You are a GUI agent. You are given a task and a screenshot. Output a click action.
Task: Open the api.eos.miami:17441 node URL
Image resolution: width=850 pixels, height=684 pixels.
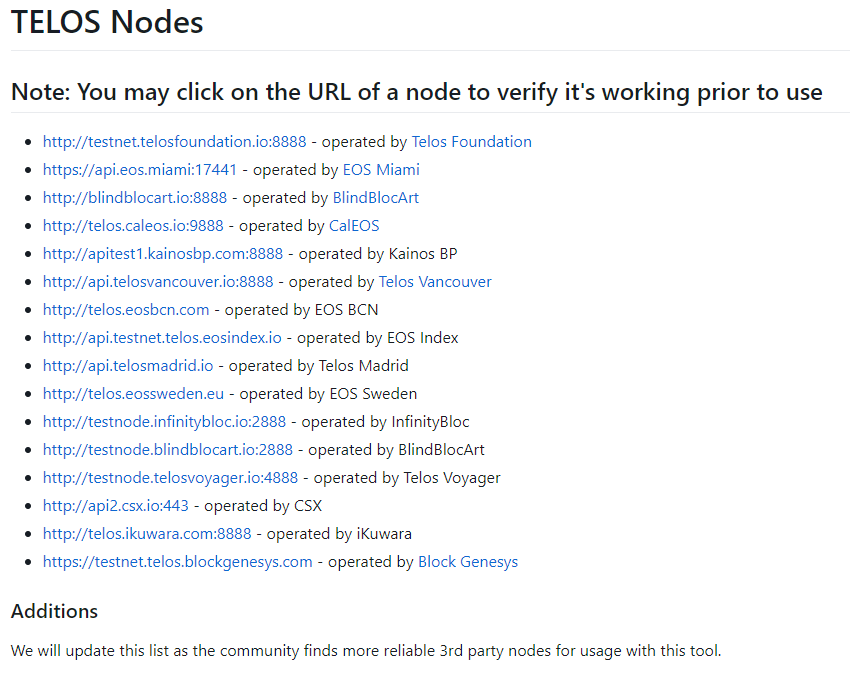pyautogui.click(x=140, y=170)
